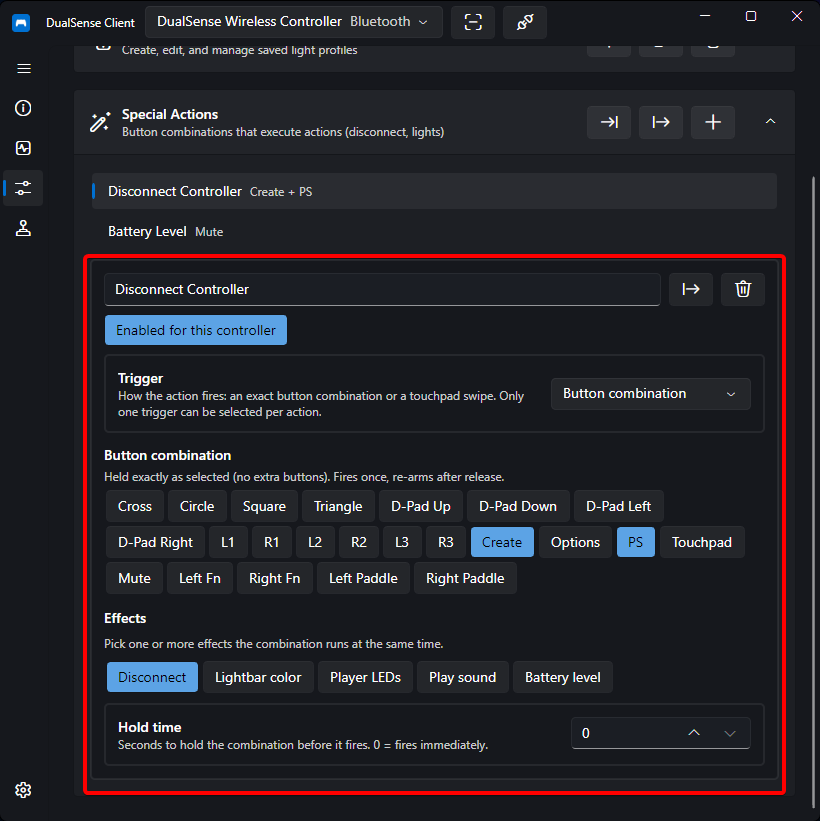Enable the Play sound effect

pos(462,677)
